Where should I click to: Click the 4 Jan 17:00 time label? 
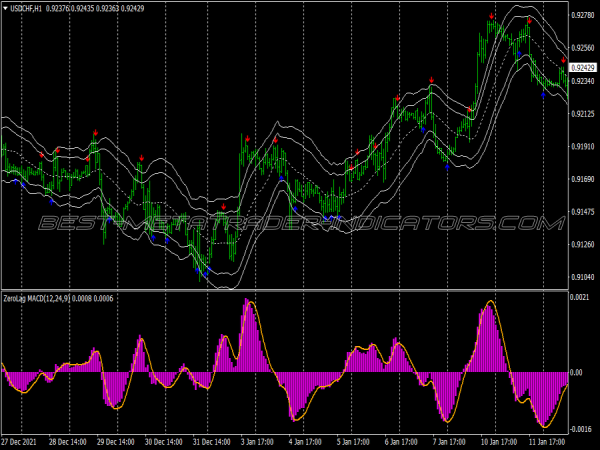[305, 442]
